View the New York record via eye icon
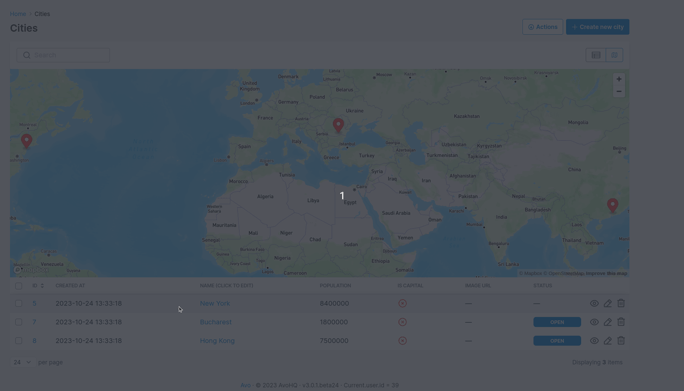Screen dimensions: 684x391 (594, 303)
